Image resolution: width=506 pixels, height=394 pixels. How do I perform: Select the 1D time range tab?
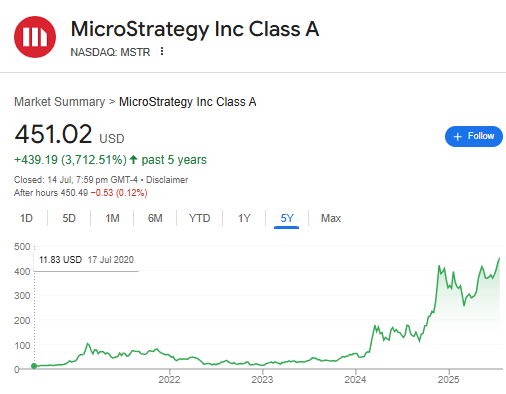(x=26, y=218)
